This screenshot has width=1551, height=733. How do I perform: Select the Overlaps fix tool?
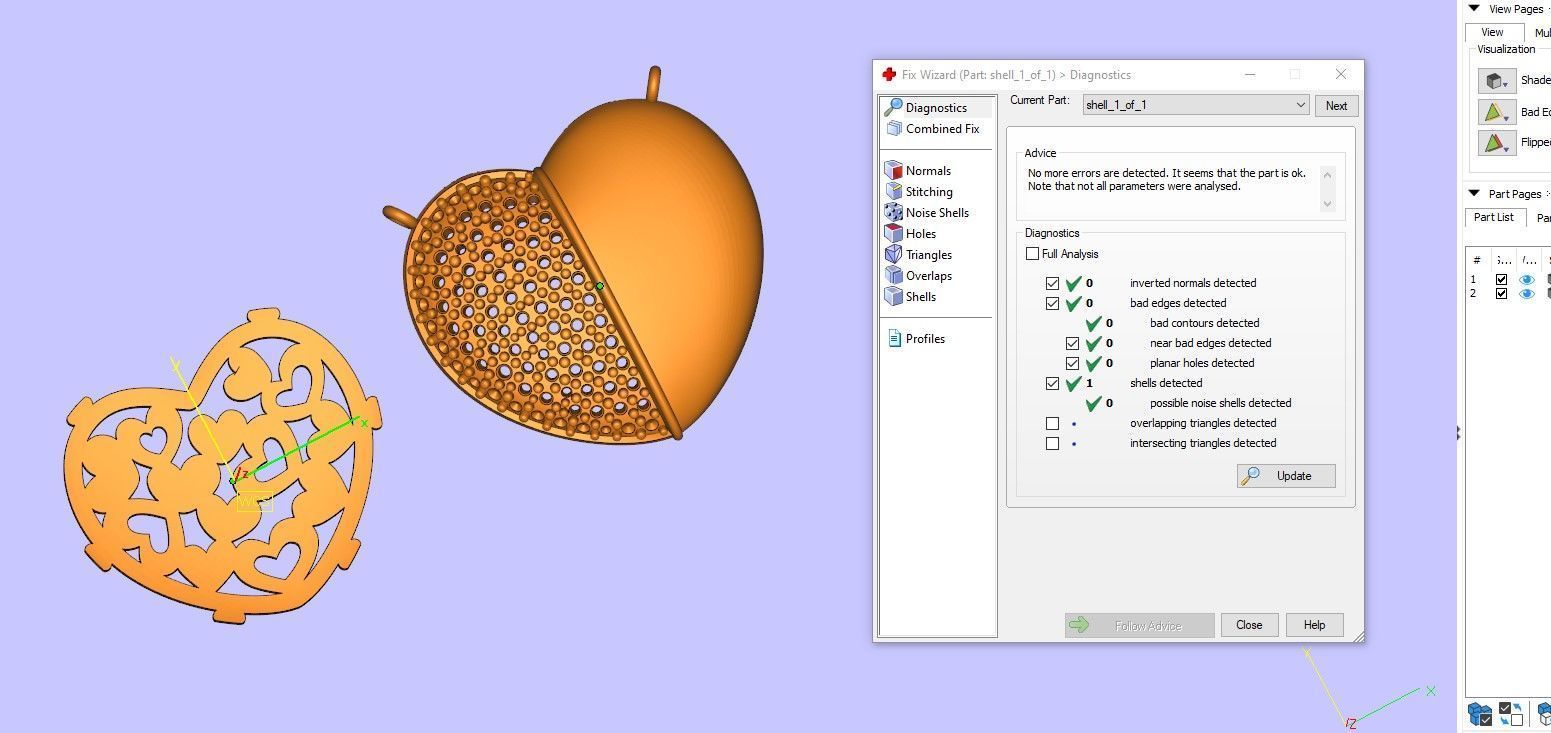(x=919, y=276)
